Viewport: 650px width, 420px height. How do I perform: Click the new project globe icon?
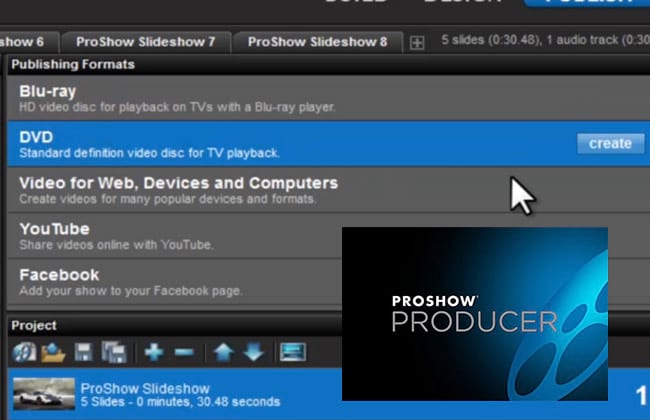click(24, 352)
